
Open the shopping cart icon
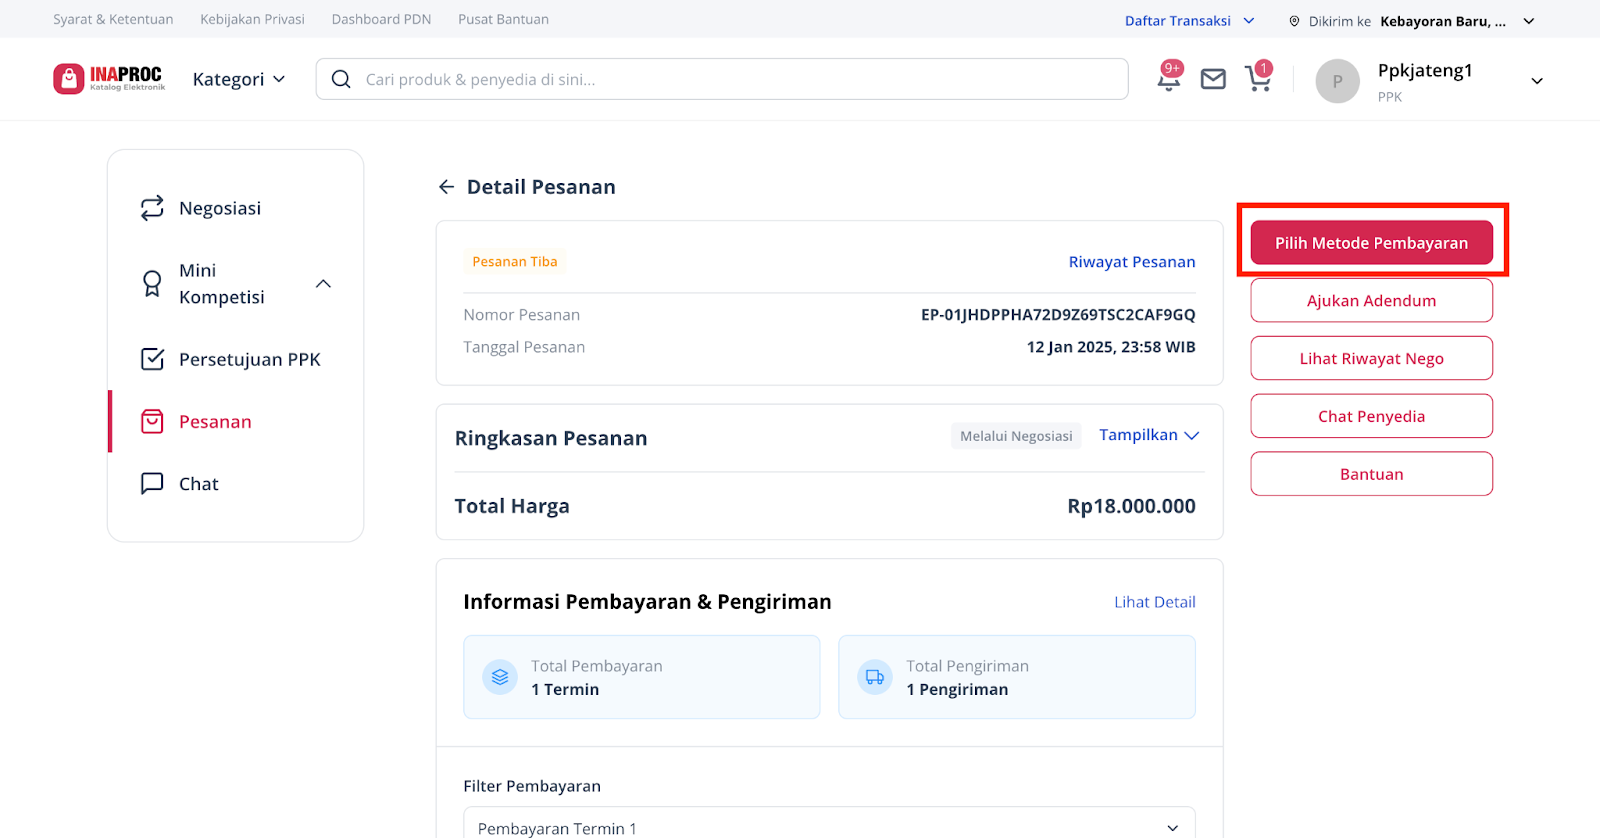pyautogui.click(x=1259, y=77)
